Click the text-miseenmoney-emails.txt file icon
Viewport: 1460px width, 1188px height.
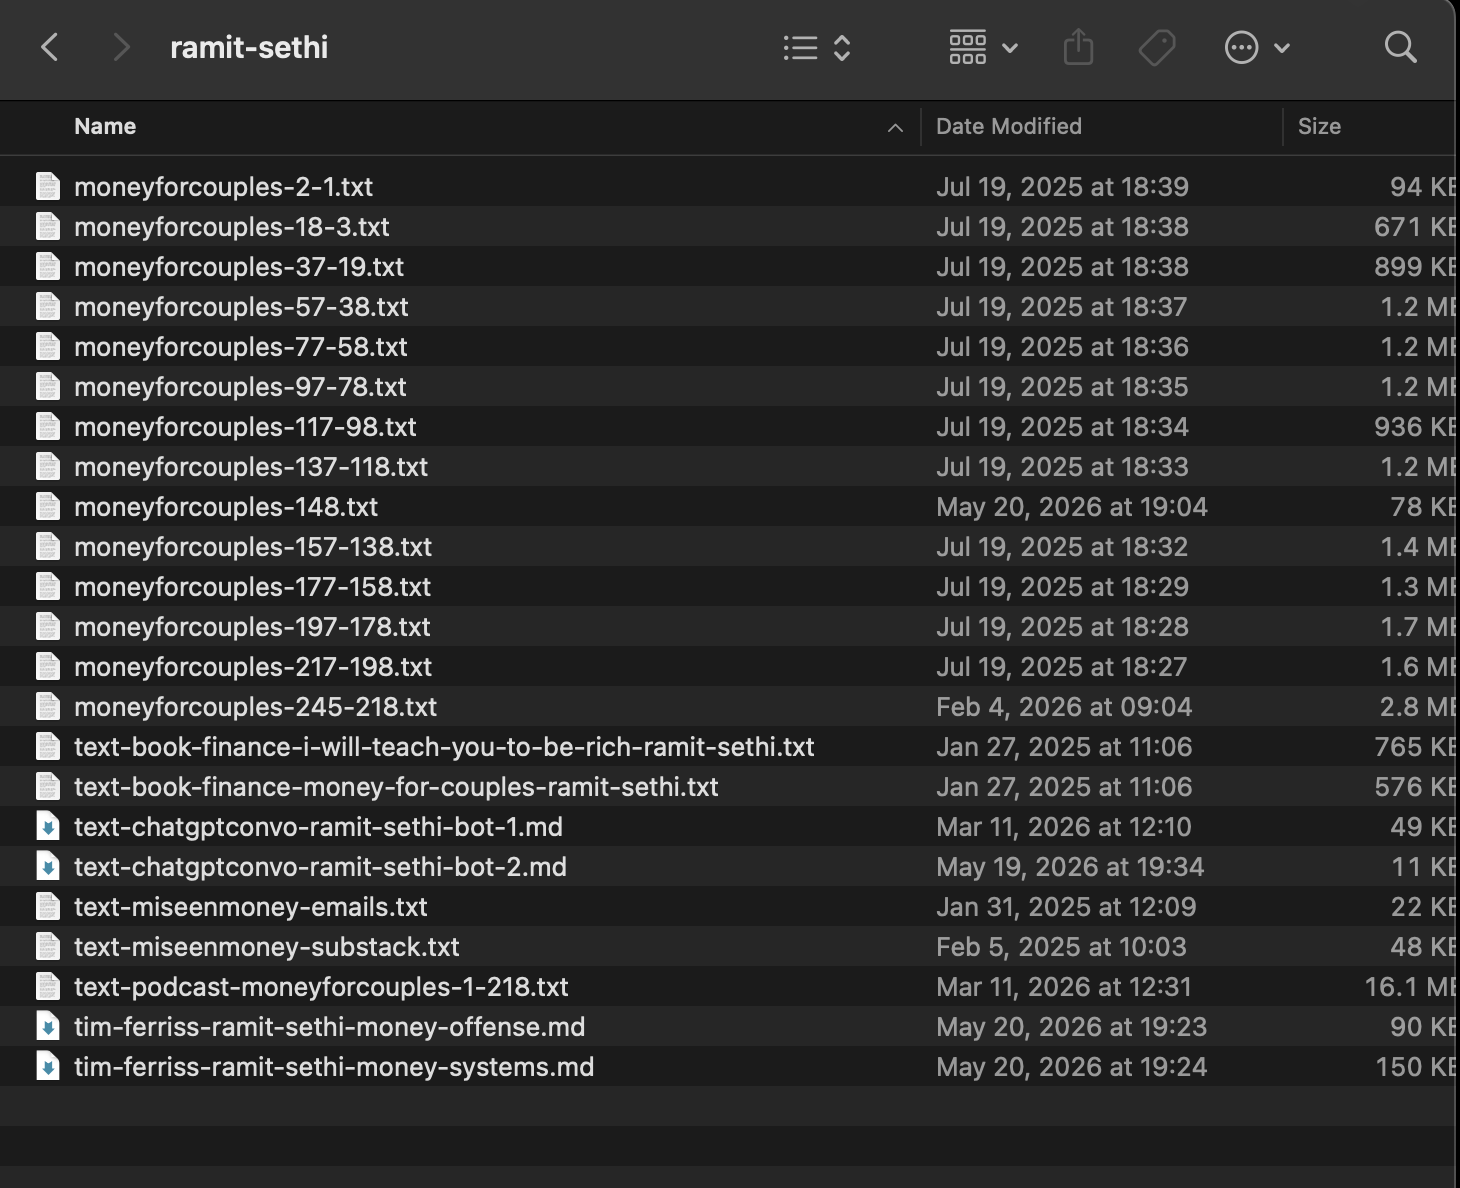click(x=48, y=906)
